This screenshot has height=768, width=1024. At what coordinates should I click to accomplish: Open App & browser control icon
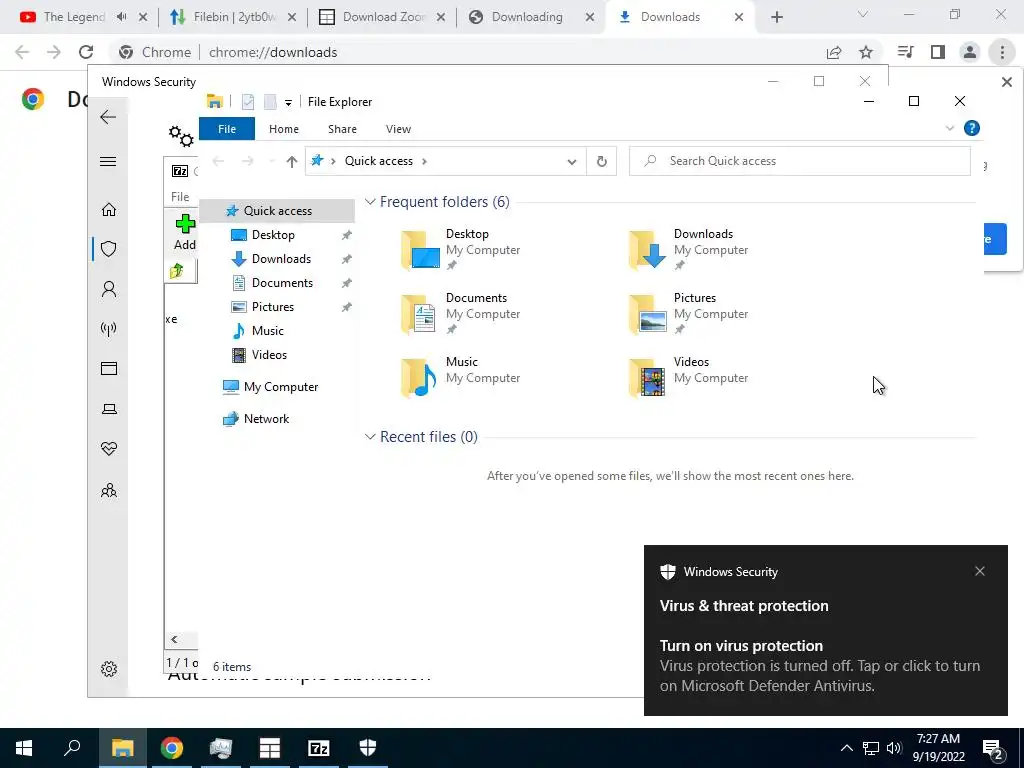[108, 369]
